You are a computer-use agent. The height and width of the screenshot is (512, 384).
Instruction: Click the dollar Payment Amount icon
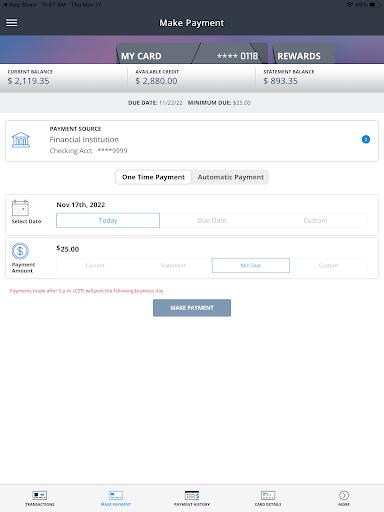20,251
